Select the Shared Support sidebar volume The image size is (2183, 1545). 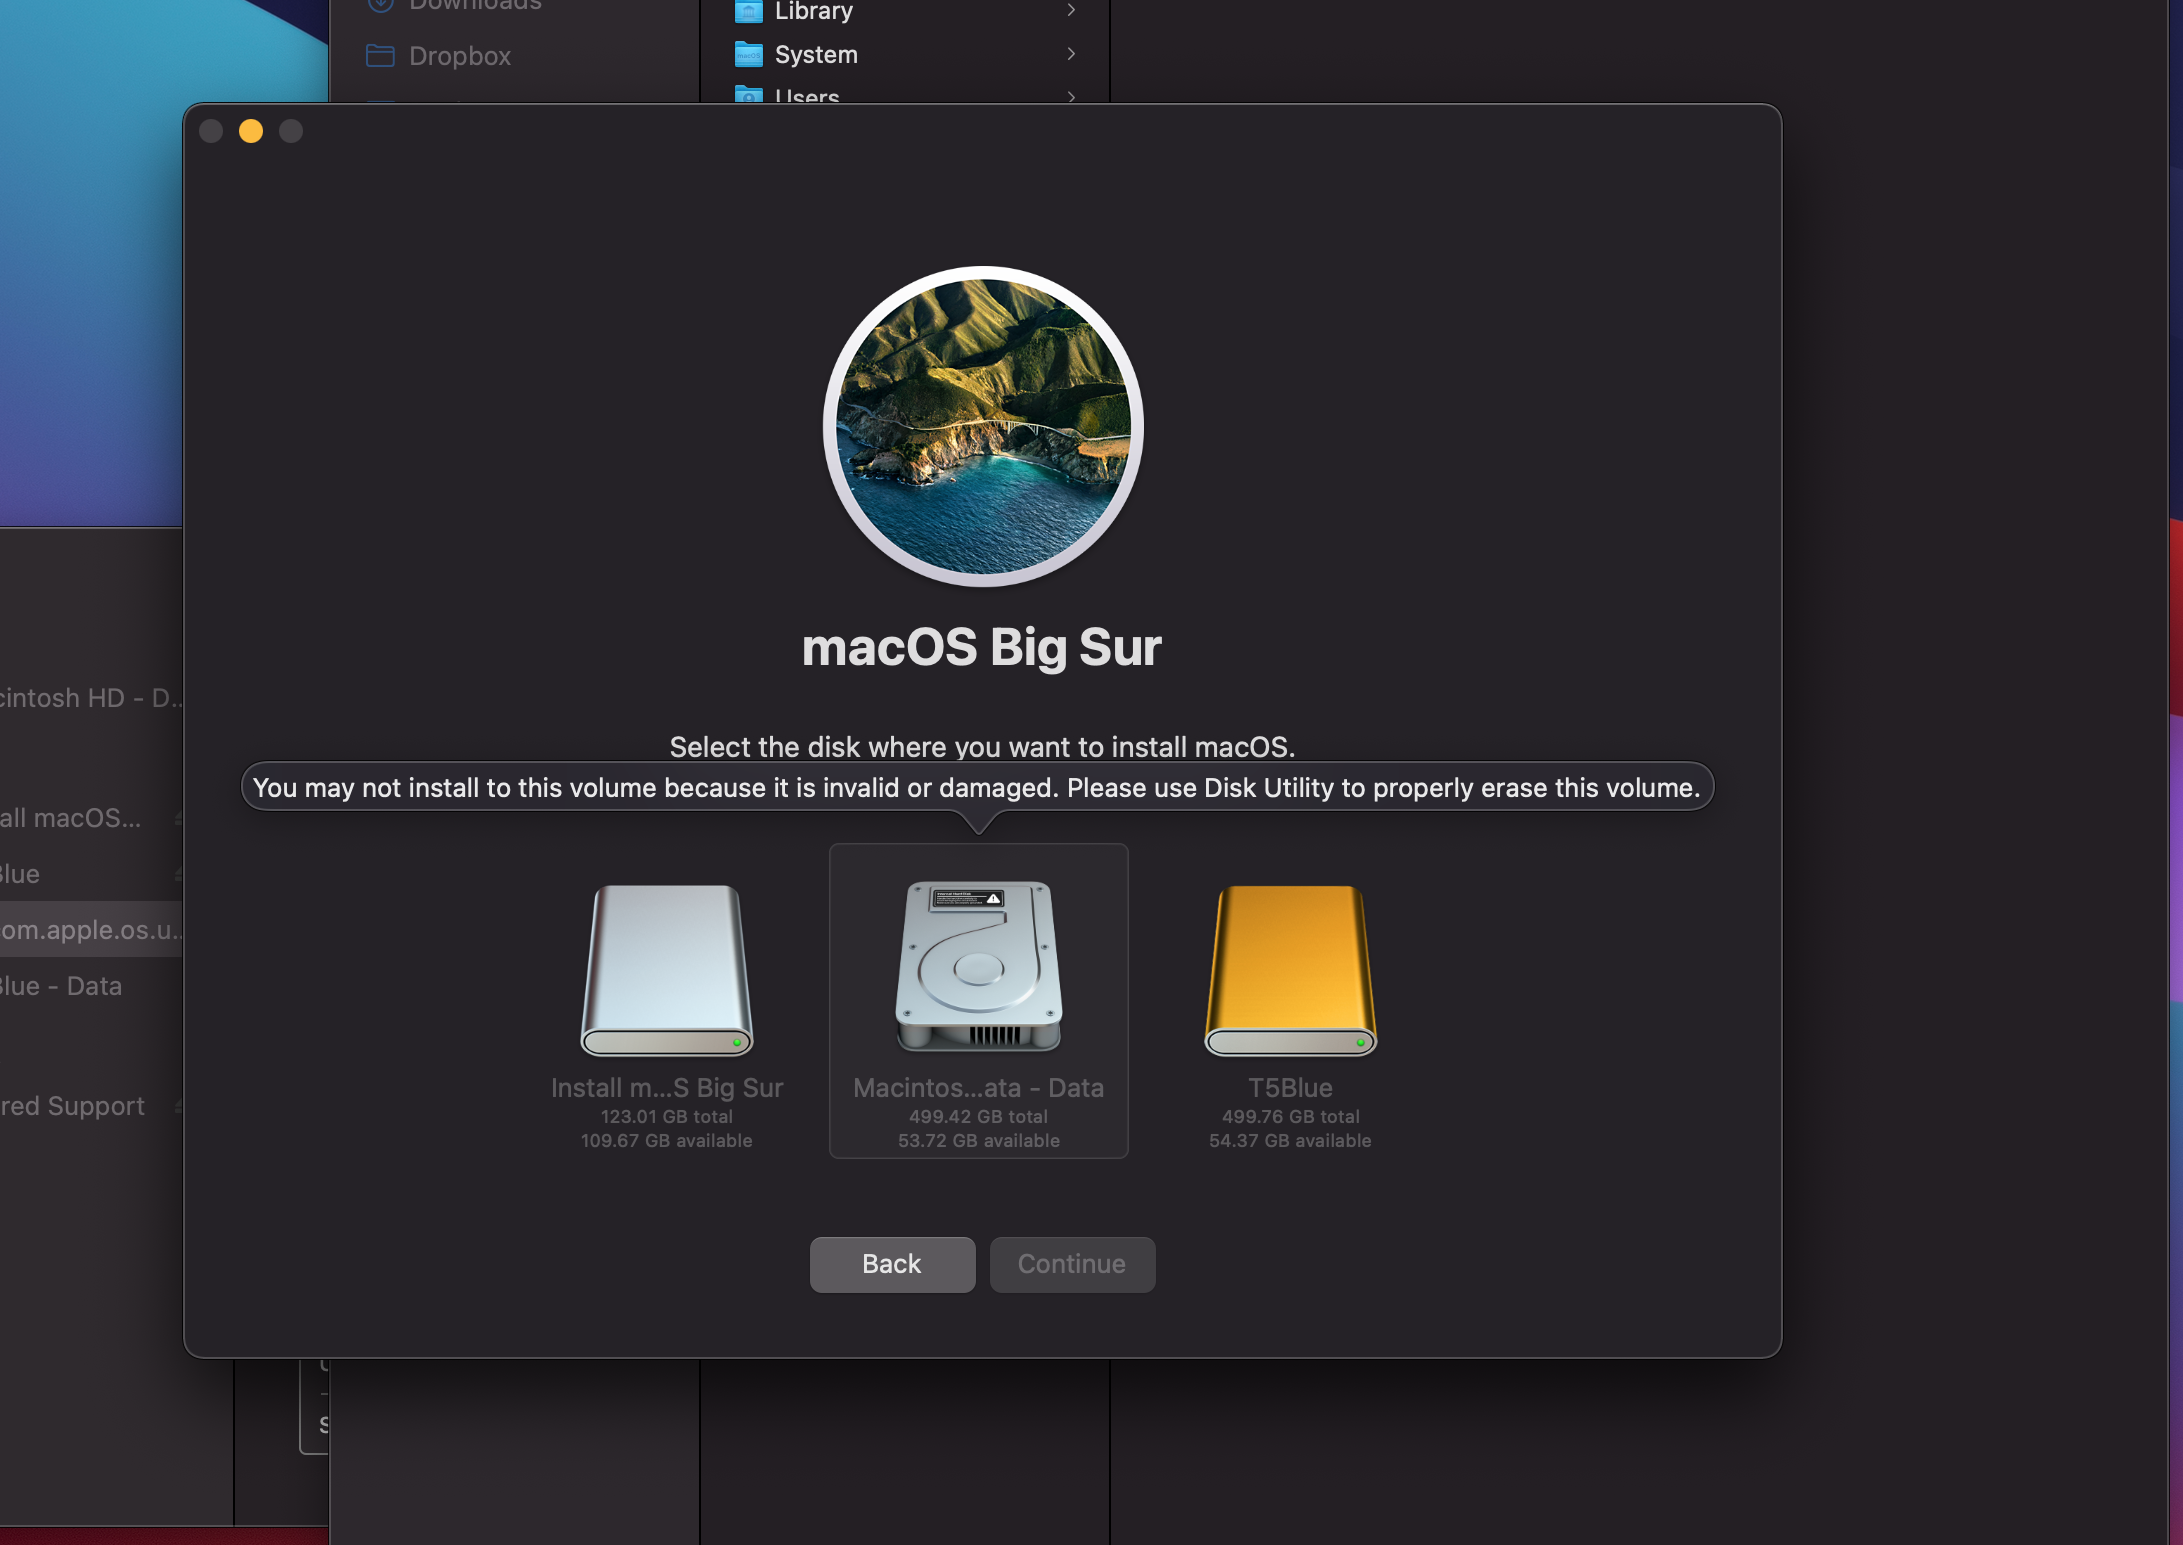(x=75, y=1106)
